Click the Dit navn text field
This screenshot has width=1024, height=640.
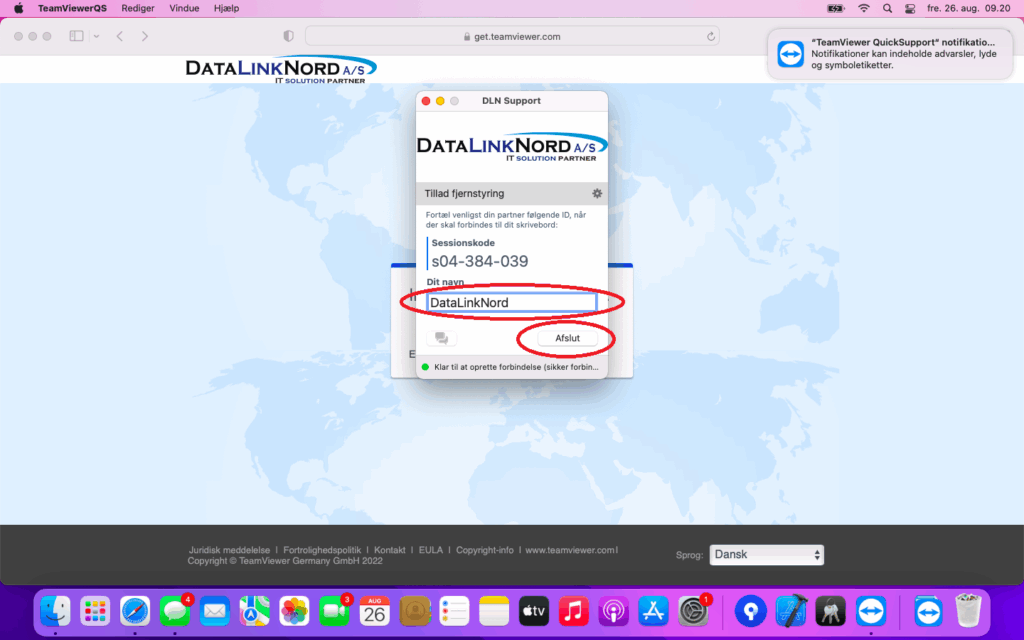click(x=511, y=302)
